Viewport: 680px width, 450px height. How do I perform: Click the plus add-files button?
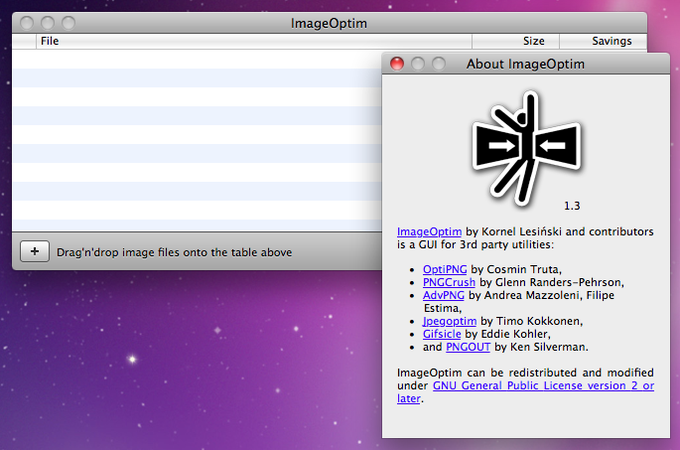[35, 251]
